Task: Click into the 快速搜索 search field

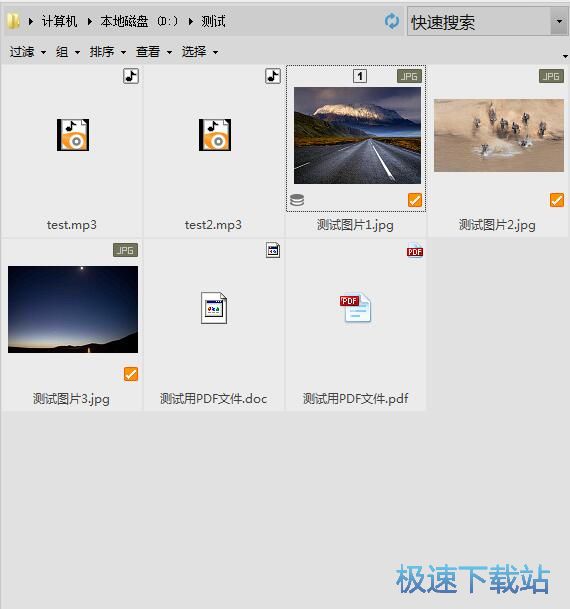Action: click(479, 22)
